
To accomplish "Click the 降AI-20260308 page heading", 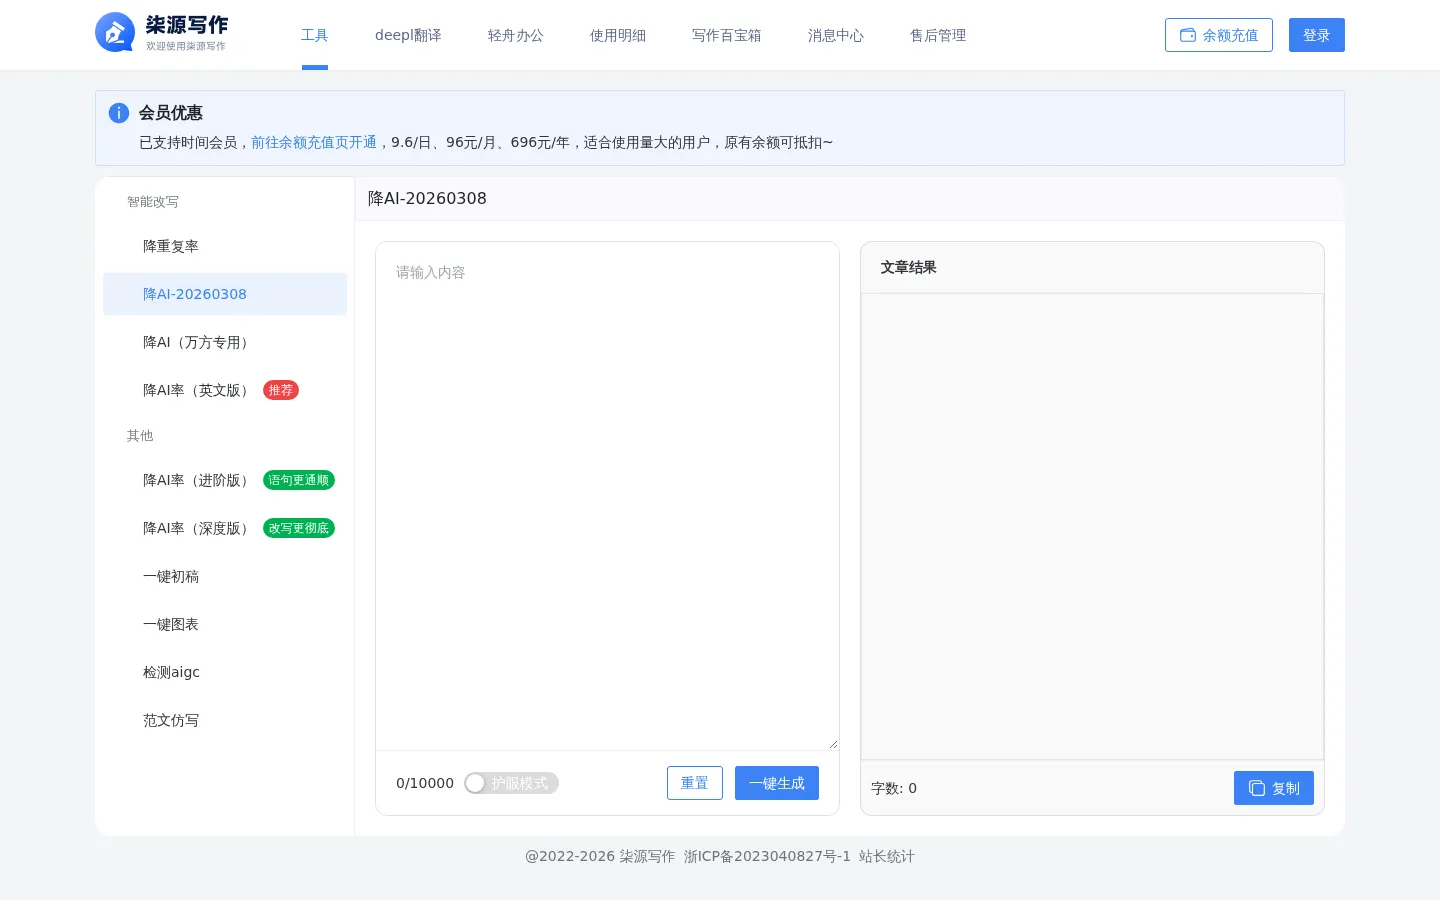I will click(x=427, y=198).
